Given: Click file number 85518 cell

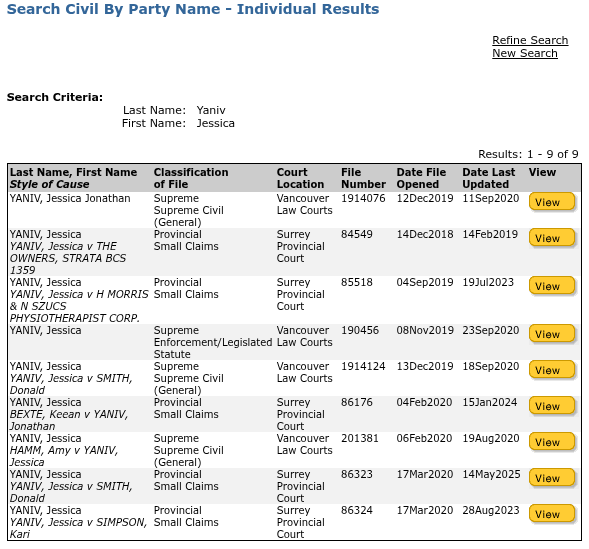Looking at the screenshot, I should (x=357, y=282).
